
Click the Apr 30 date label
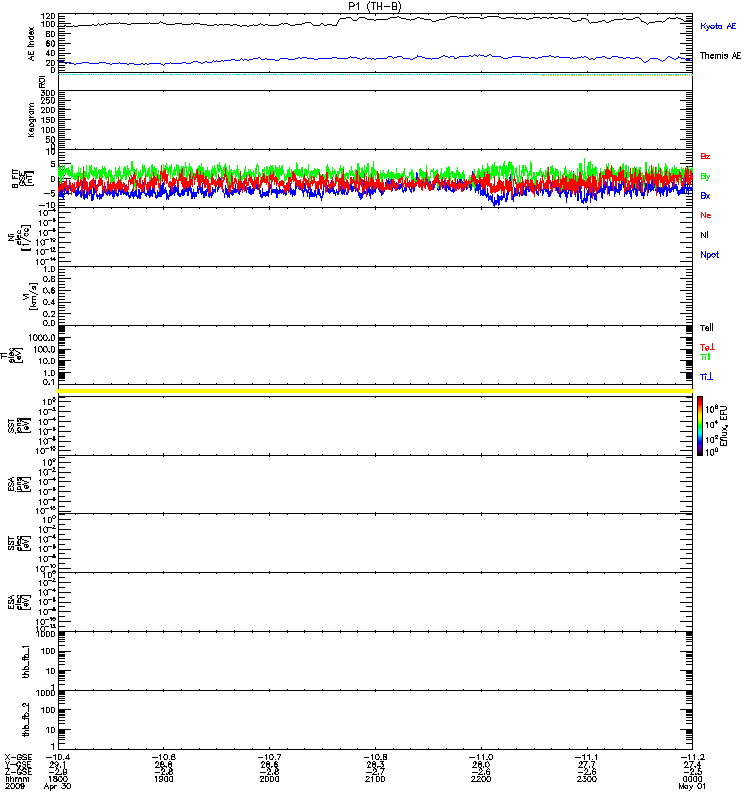pyautogui.click(x=58, y=786)
